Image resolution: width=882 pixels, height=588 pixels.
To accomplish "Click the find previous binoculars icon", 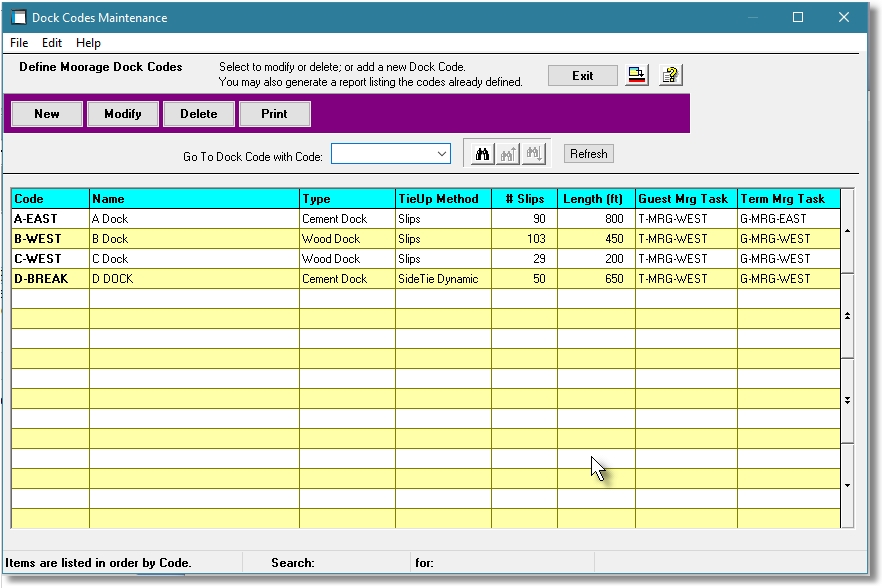I will click(508, 154).
